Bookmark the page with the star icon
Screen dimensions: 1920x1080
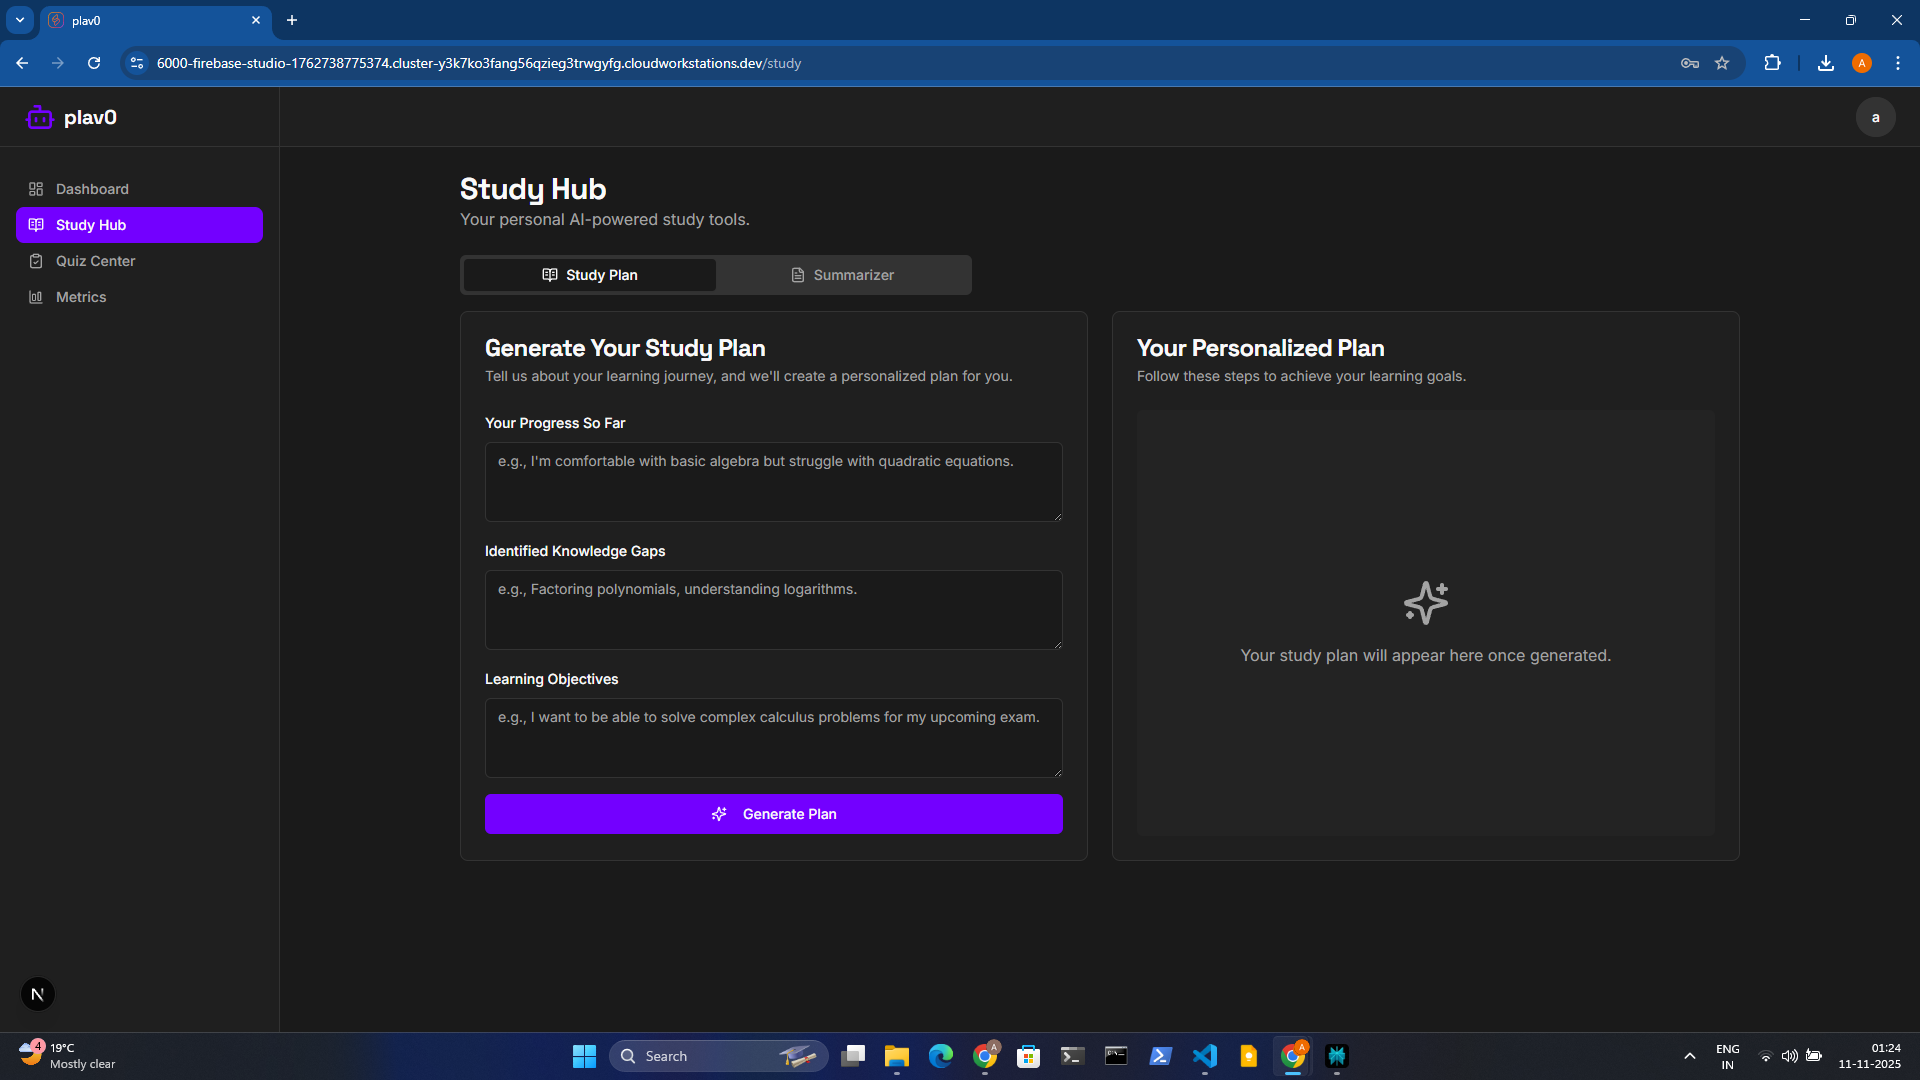(x=1722, y=63)
